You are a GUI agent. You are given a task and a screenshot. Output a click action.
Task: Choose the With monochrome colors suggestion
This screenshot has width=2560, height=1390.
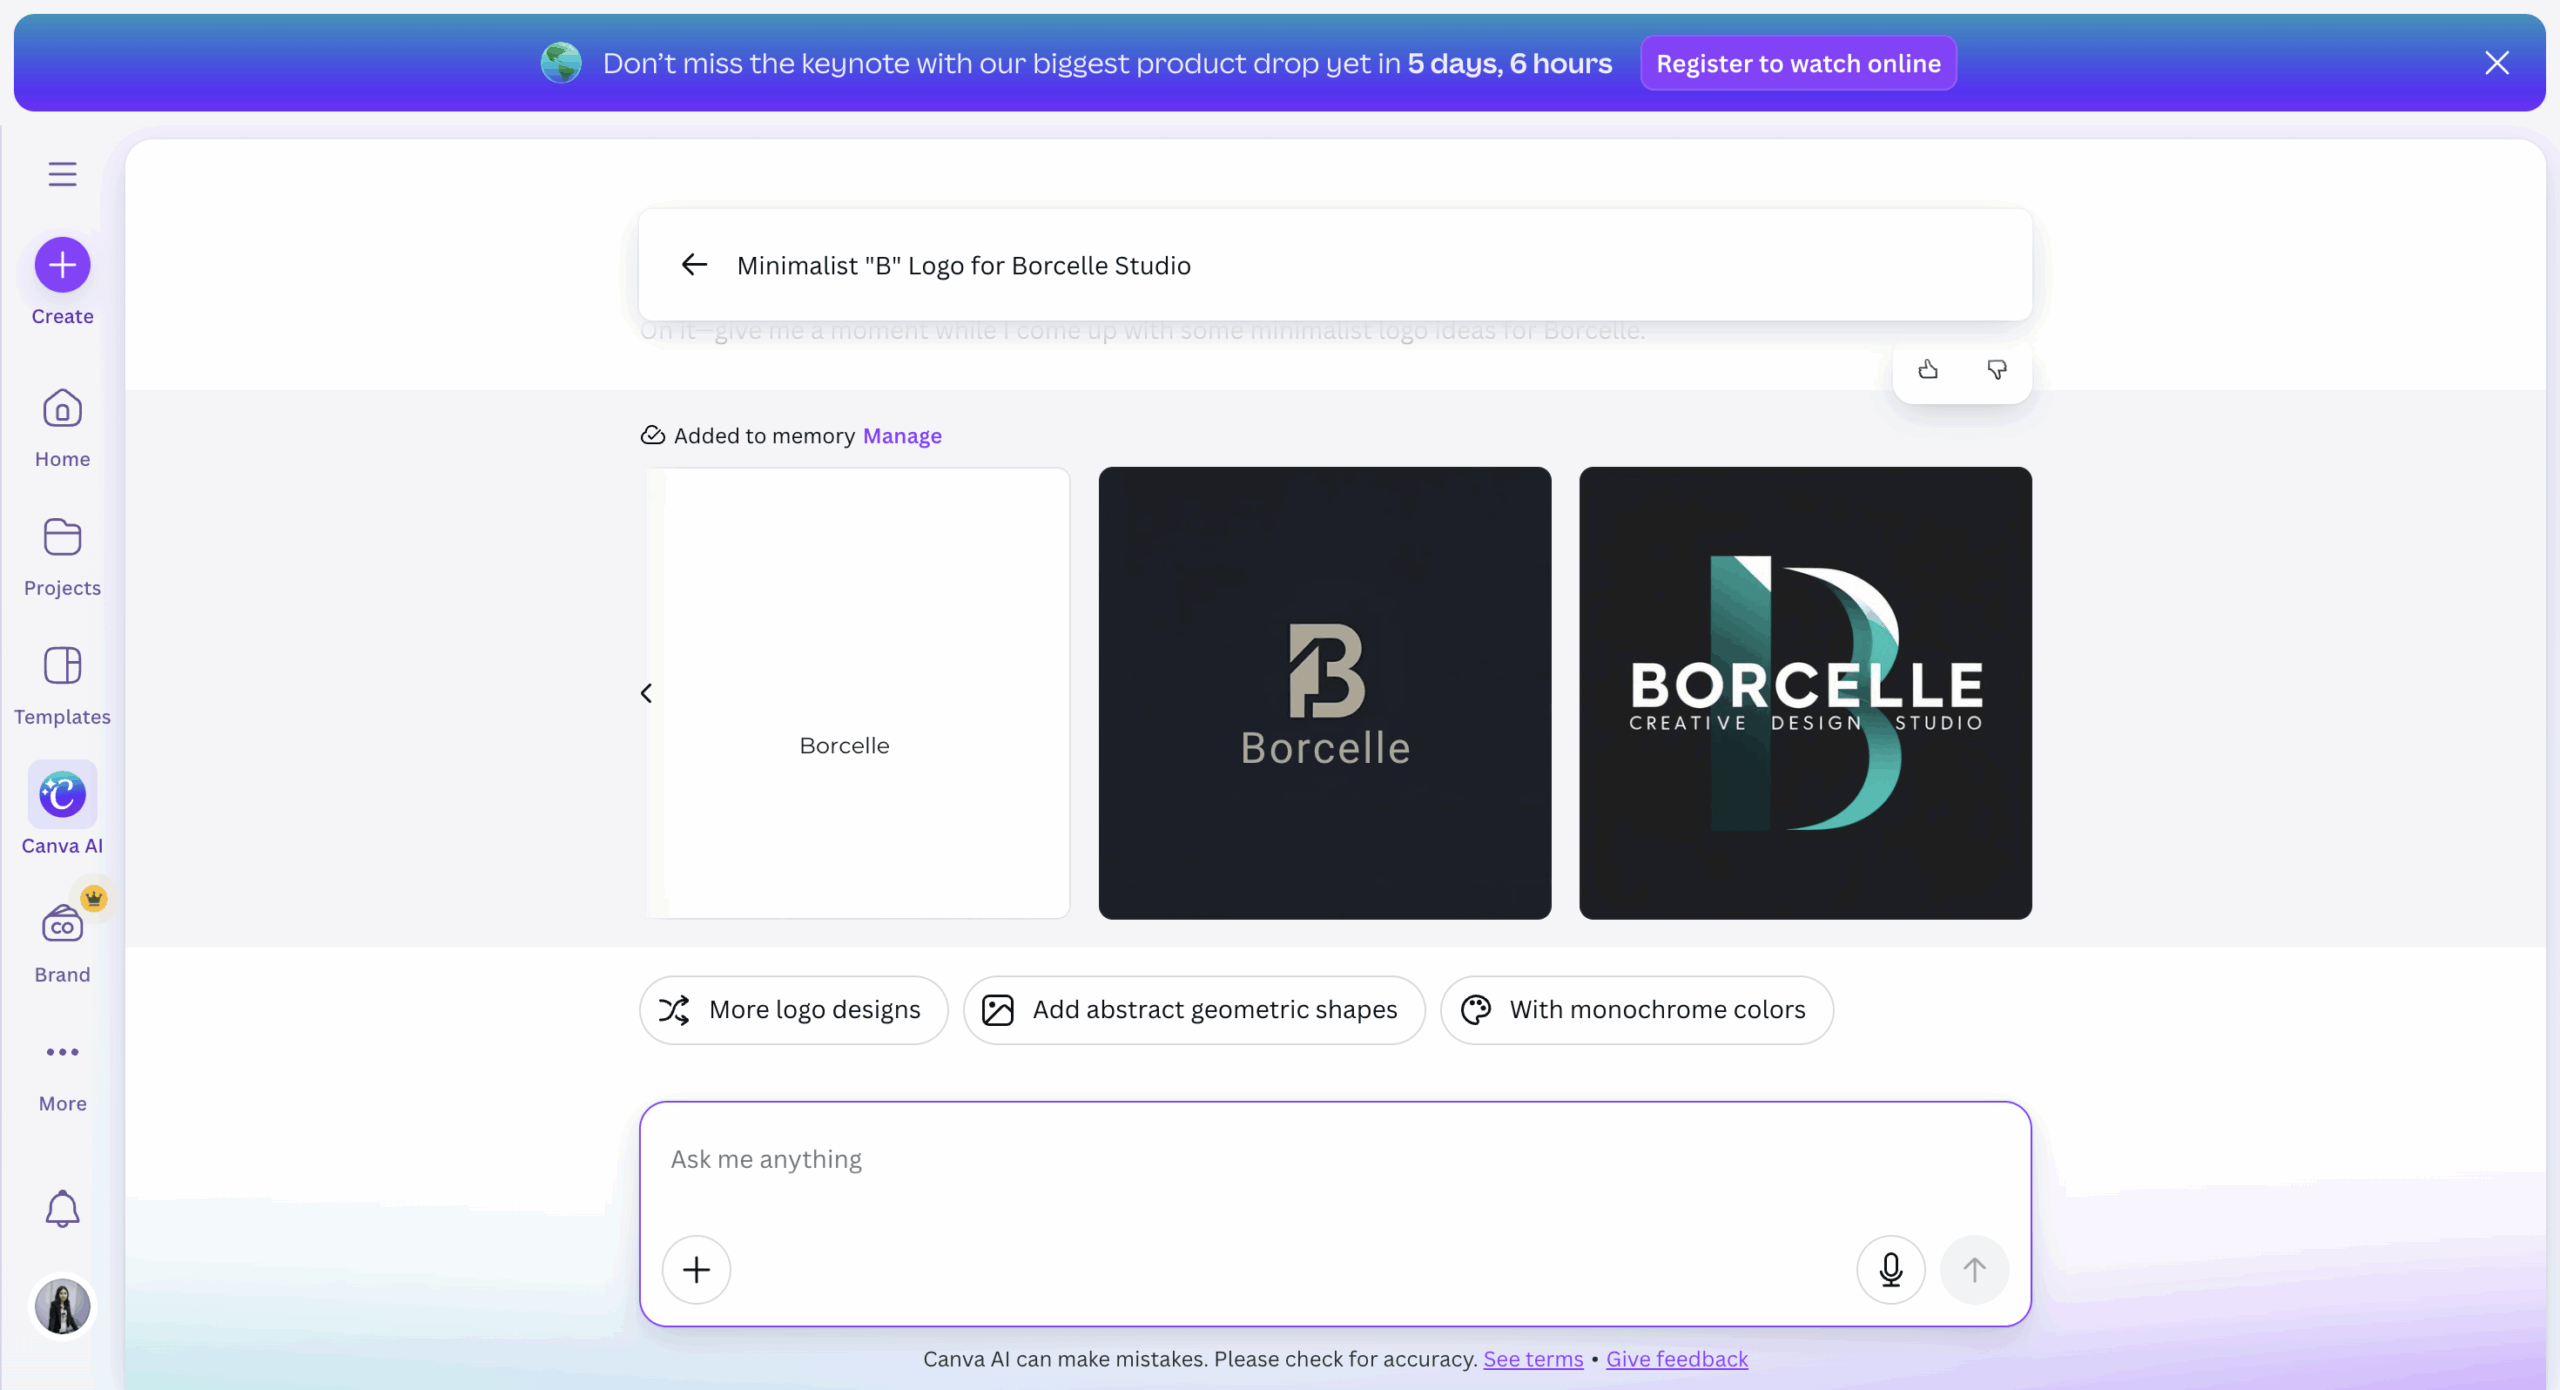1636,1010
